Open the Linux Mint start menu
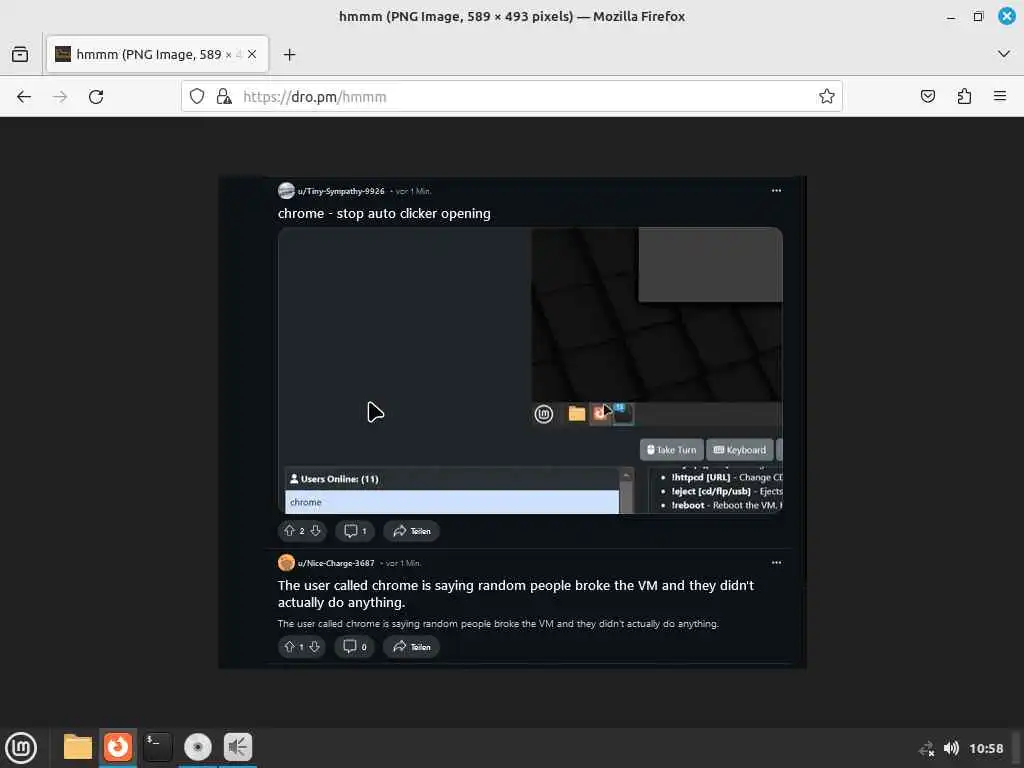This screenshot has height=768, width=1024. click(21, 748)
